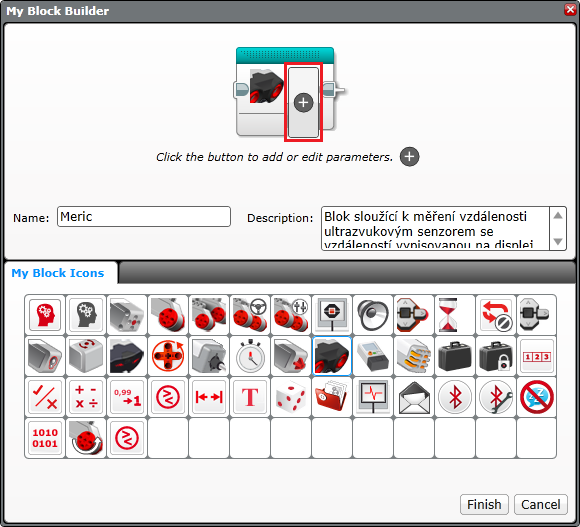
Task: Close the My Block Builder dialog
Action: point(570,10)
